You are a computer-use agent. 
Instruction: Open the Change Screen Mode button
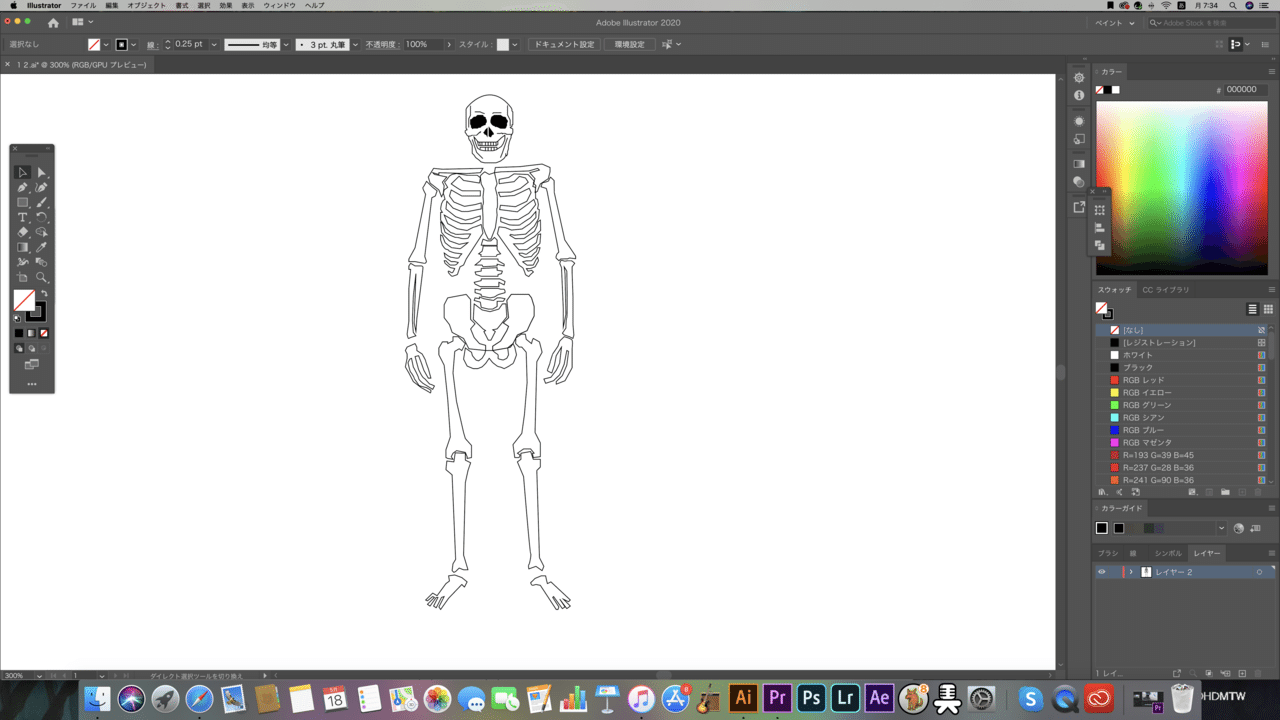32,364
